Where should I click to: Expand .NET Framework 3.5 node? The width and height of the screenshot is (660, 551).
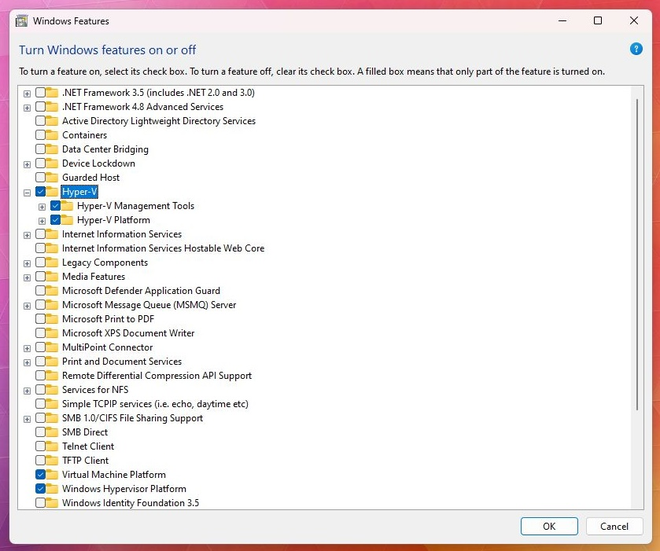pos(27,93)
